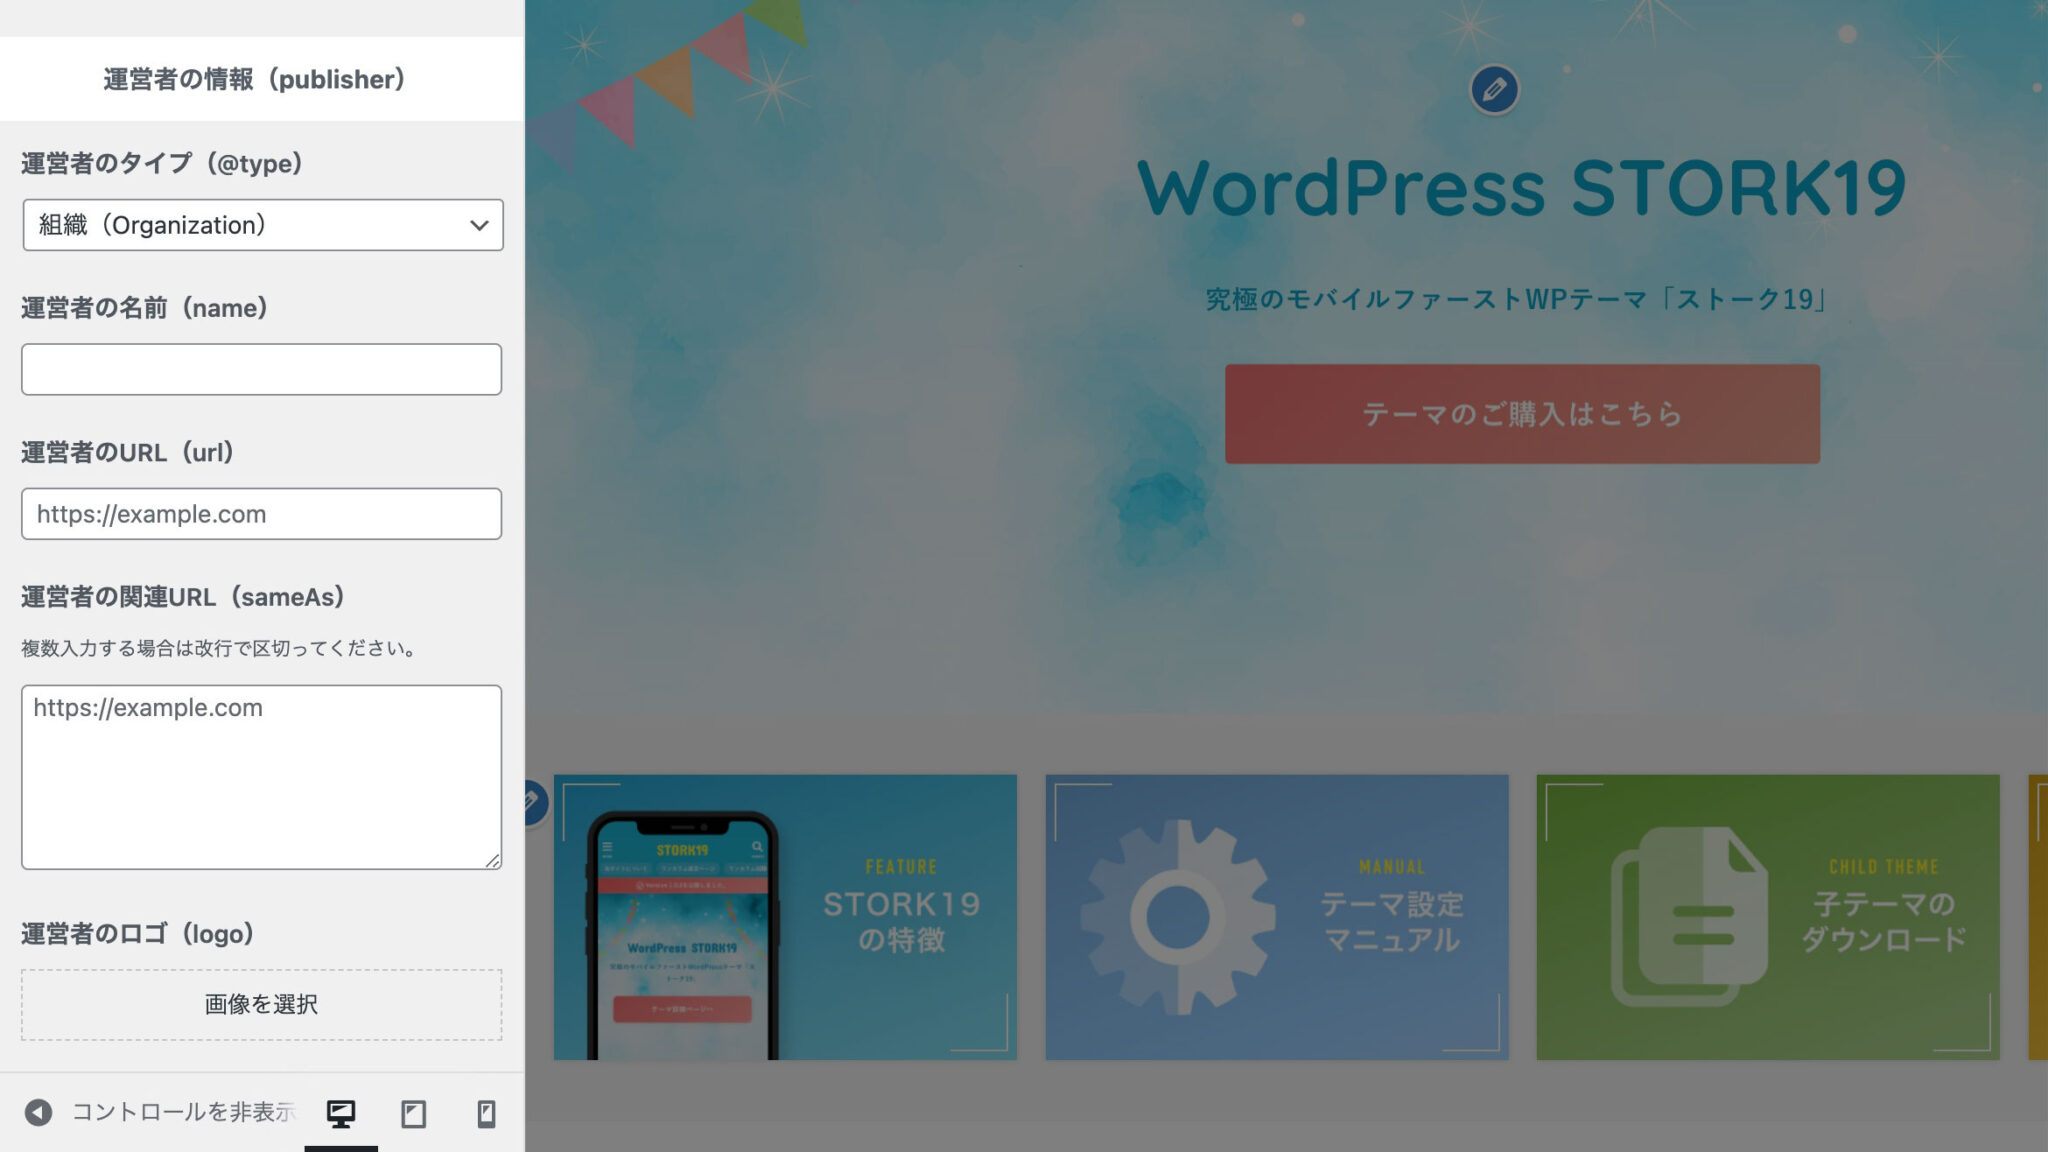This screenshot has width=2048, height=1152.
Task: Click the textarea resize handle corner
Action: click(493, 861)
